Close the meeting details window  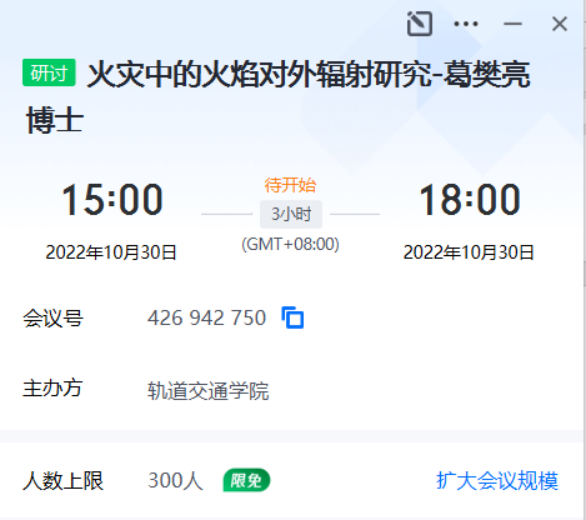point(559,24)
